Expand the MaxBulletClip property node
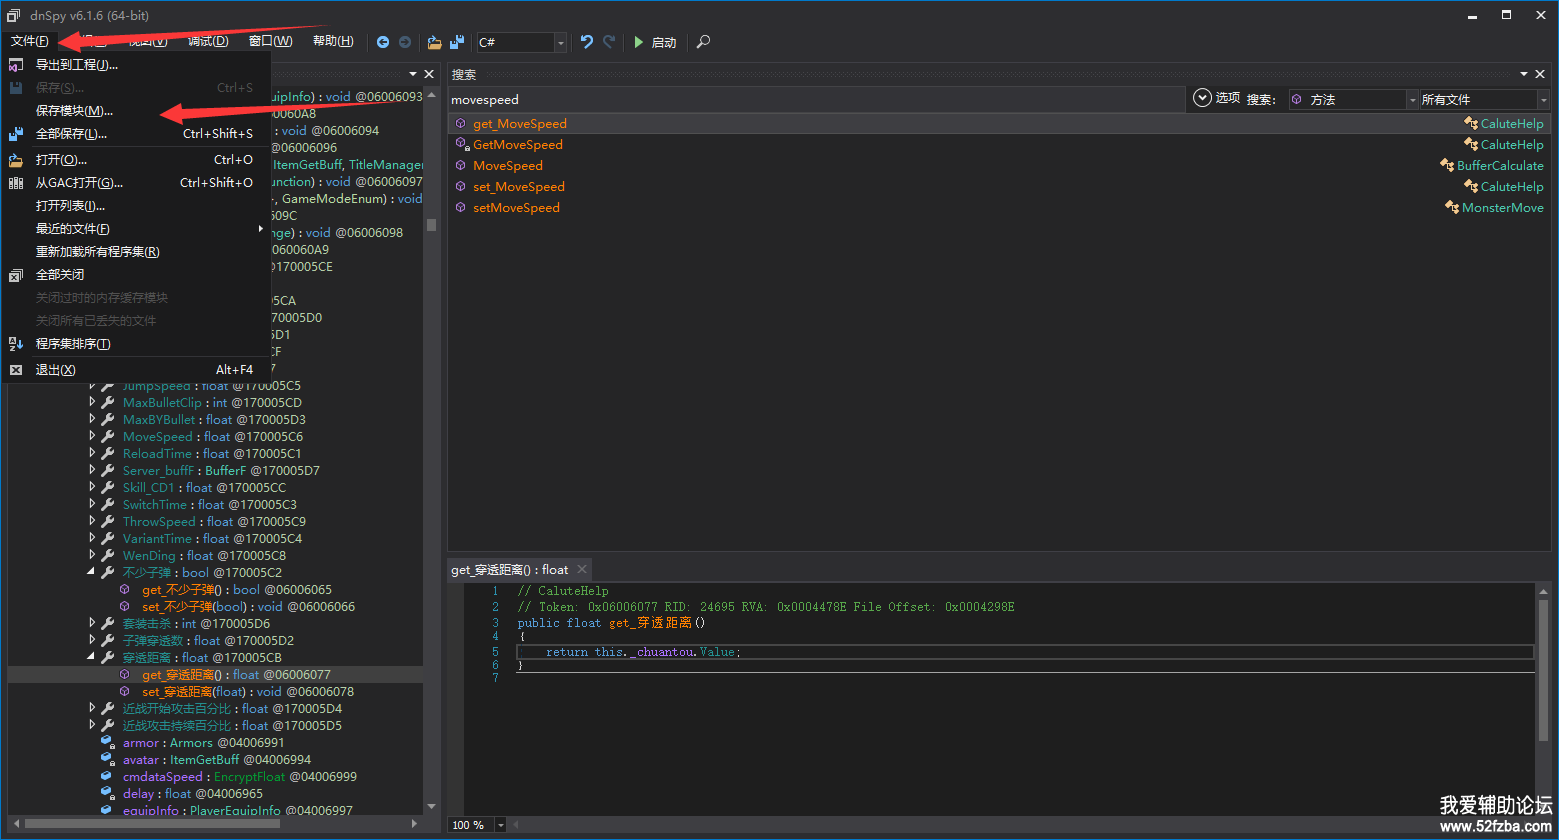The width and height of the screenshot is (1559, 840). click(93, 403)
